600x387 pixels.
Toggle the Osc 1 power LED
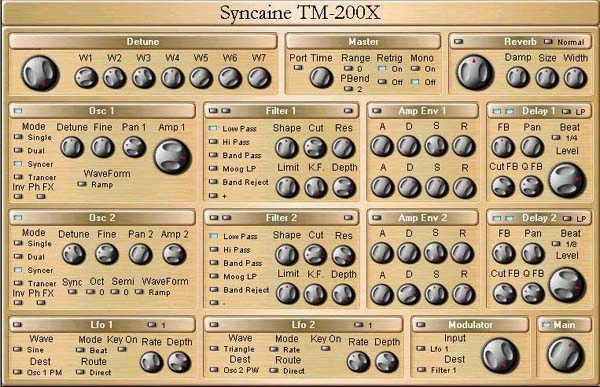pyautogui.click(x=18, y=111)
